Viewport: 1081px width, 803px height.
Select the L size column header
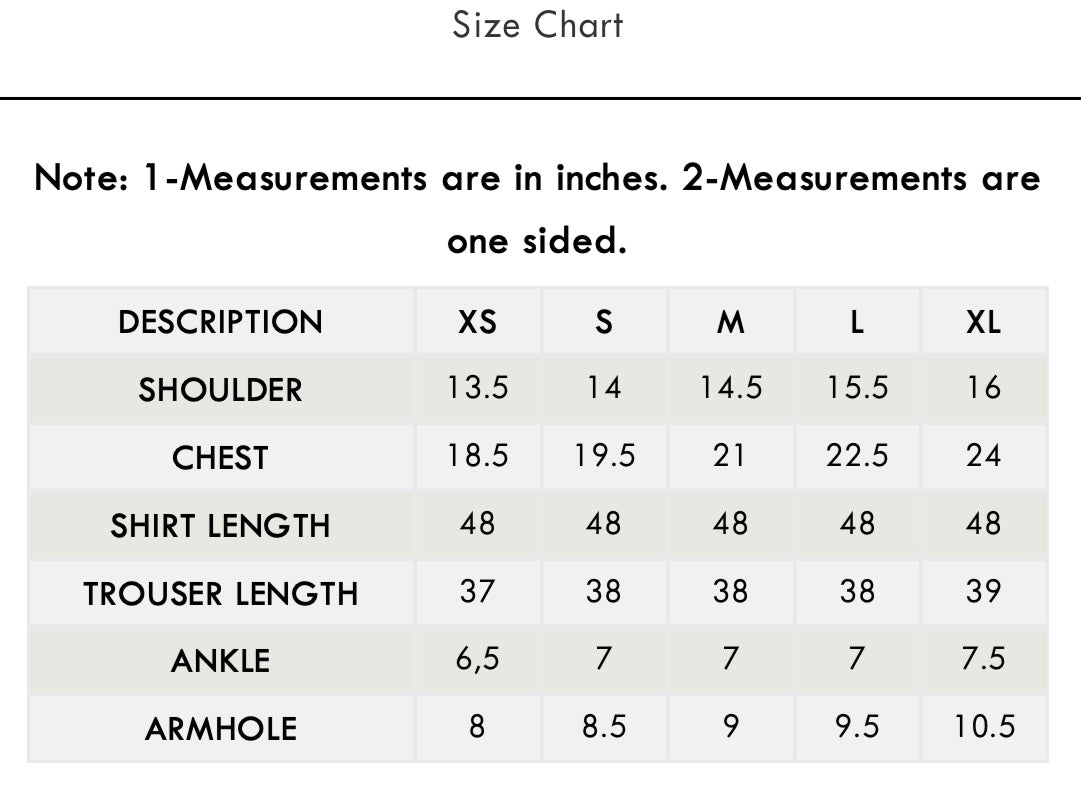pos(857,322)
